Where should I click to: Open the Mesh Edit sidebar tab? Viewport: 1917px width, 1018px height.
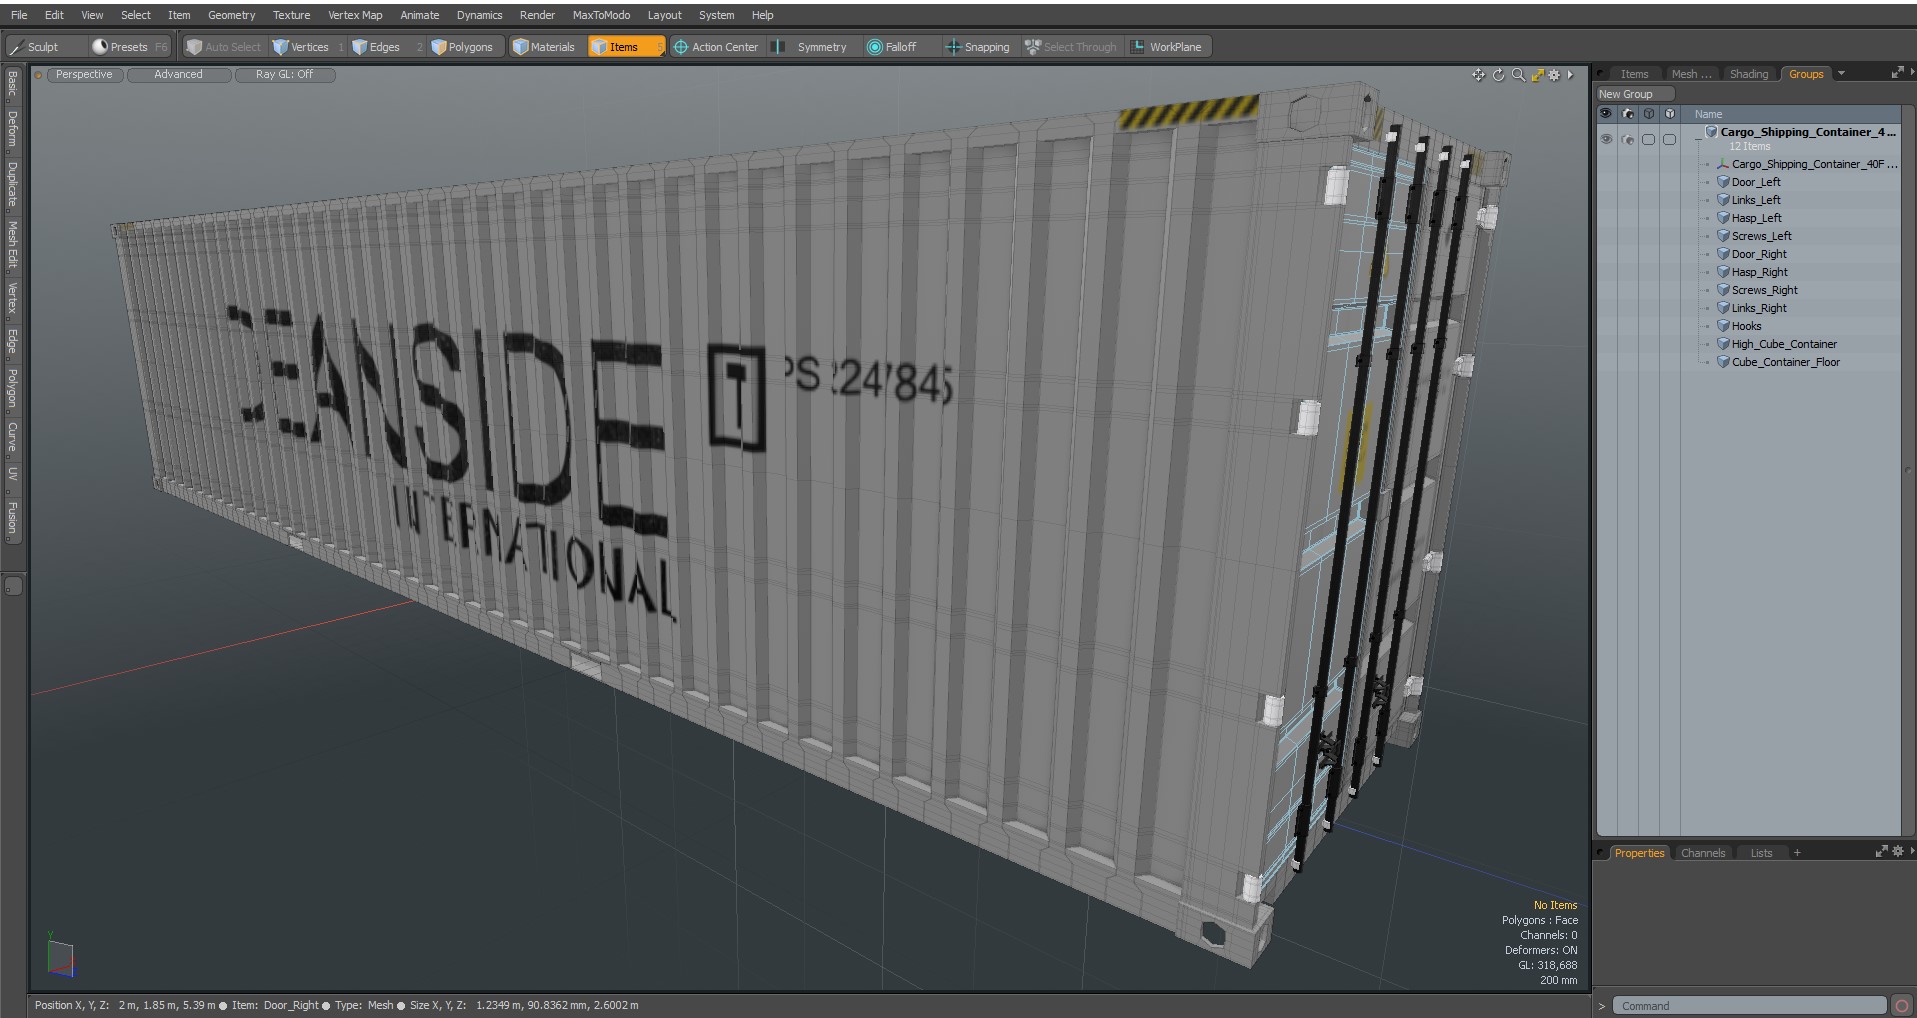click(x=13, y=245)
